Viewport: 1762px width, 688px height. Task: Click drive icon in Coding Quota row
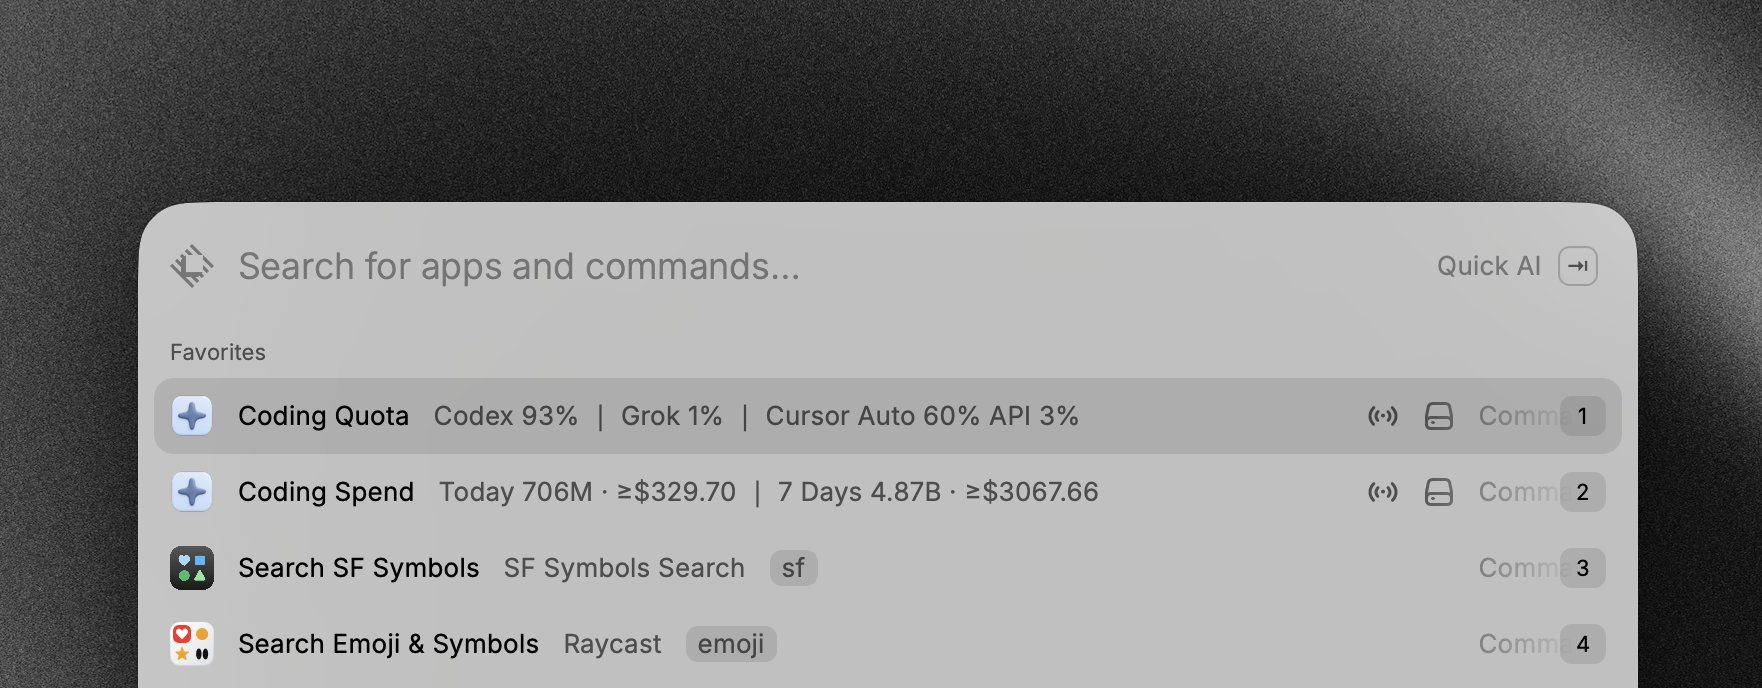[x=1439, y=416]
